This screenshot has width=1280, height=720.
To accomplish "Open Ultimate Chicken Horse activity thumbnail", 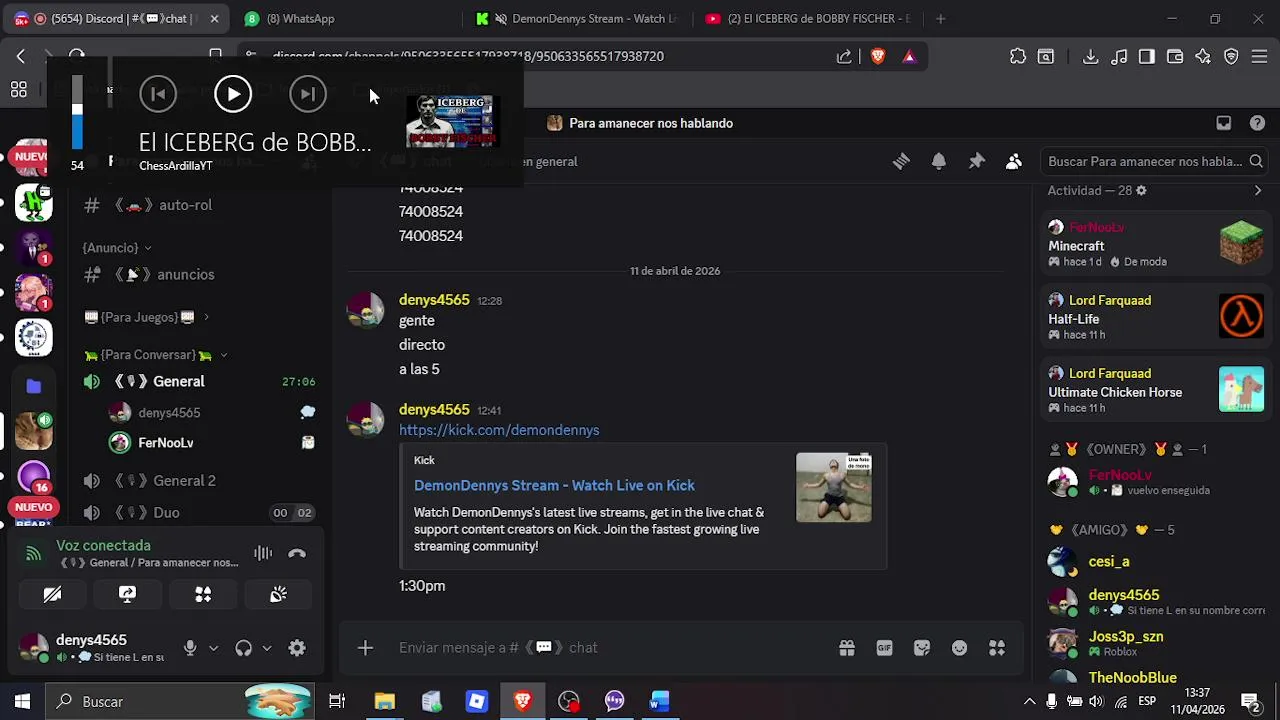I will 1241,390.
